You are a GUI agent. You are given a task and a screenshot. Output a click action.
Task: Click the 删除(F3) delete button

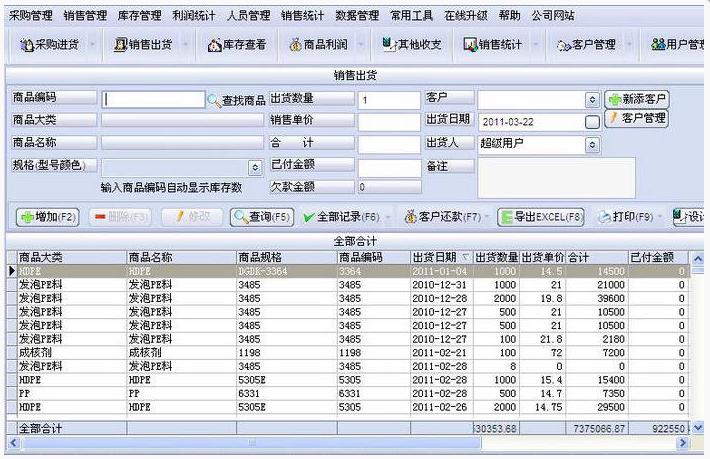[x=120, y=217]
